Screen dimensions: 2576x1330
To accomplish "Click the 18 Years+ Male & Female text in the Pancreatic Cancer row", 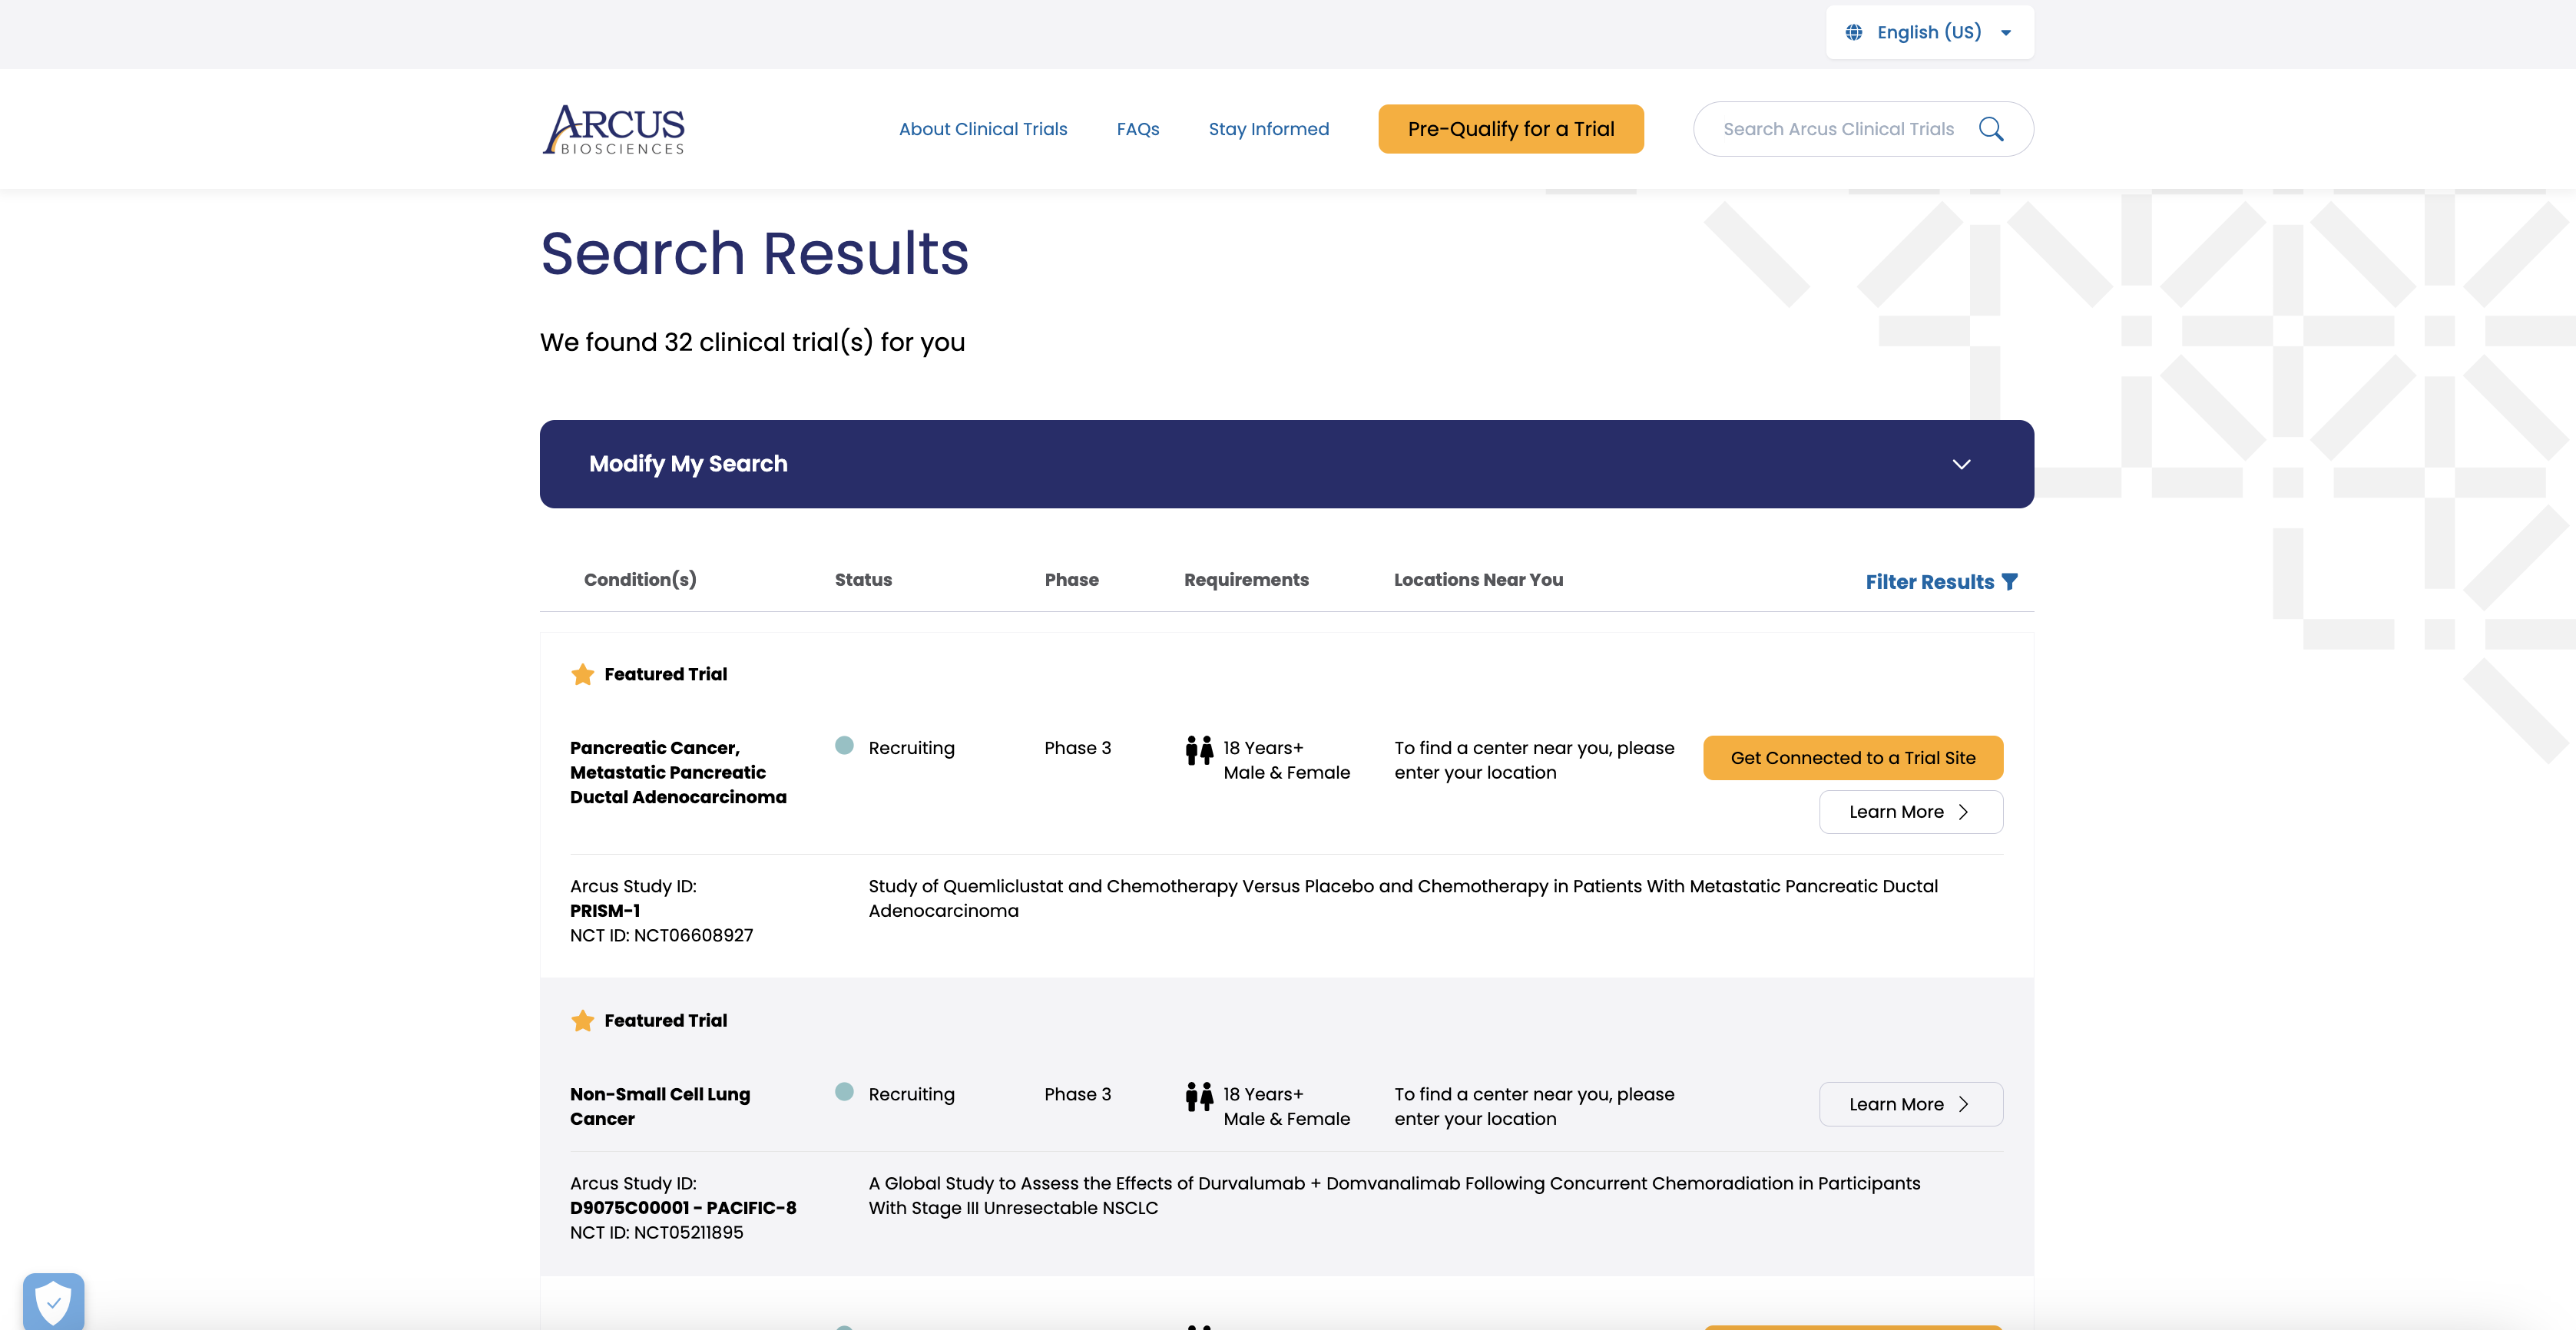I will (x=1286, y=760).
